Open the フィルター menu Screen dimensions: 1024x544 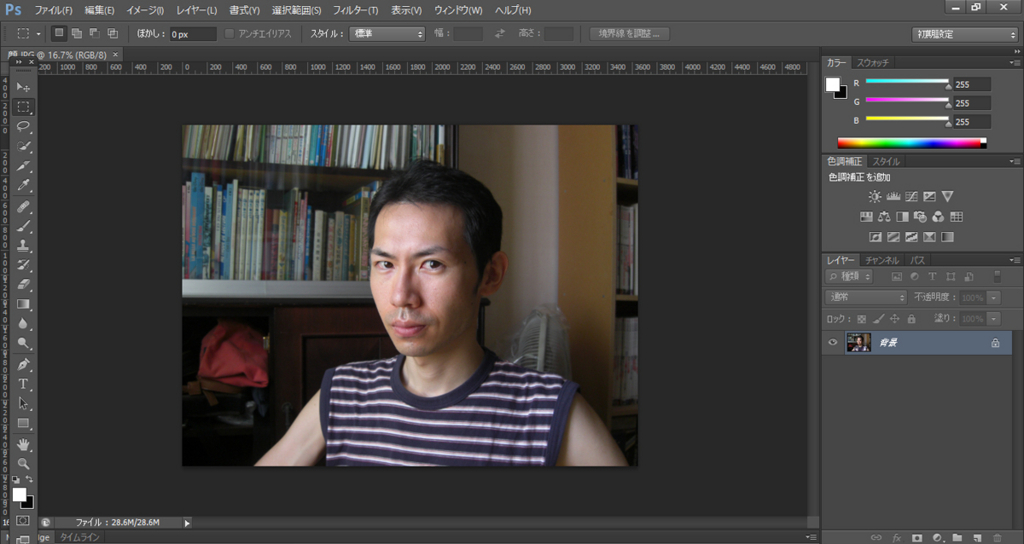(x=355, y=10)
